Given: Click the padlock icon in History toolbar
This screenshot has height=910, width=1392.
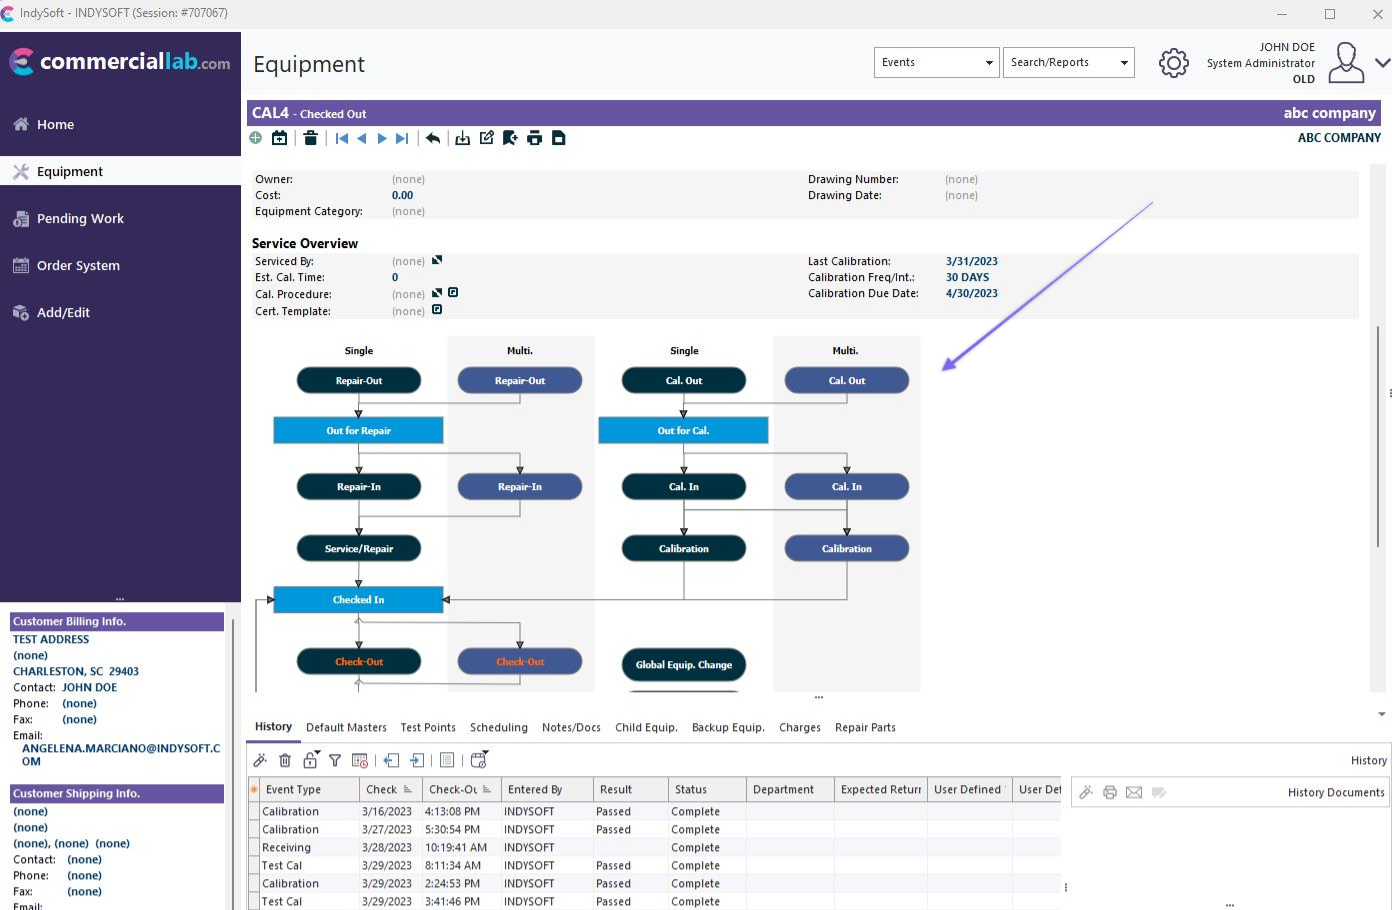Looking at the screenshot, I should tap(310, 761).
